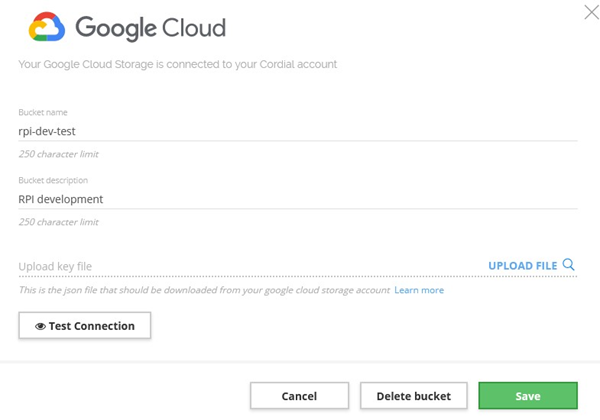Click the Google Cloud title text
600x420 pixels.
[x=150, y=27]
